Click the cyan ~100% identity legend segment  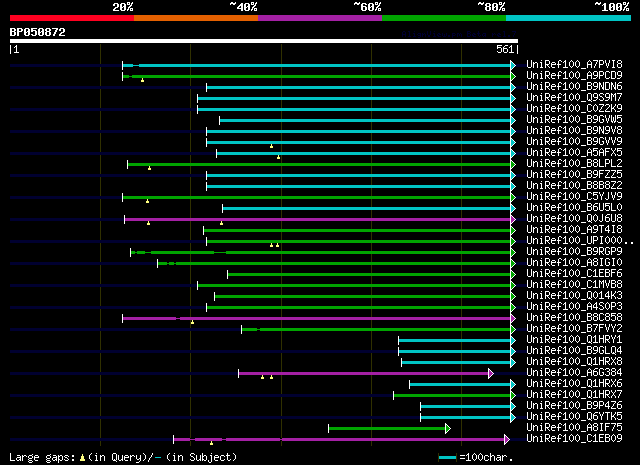click(x=569, y=18)
